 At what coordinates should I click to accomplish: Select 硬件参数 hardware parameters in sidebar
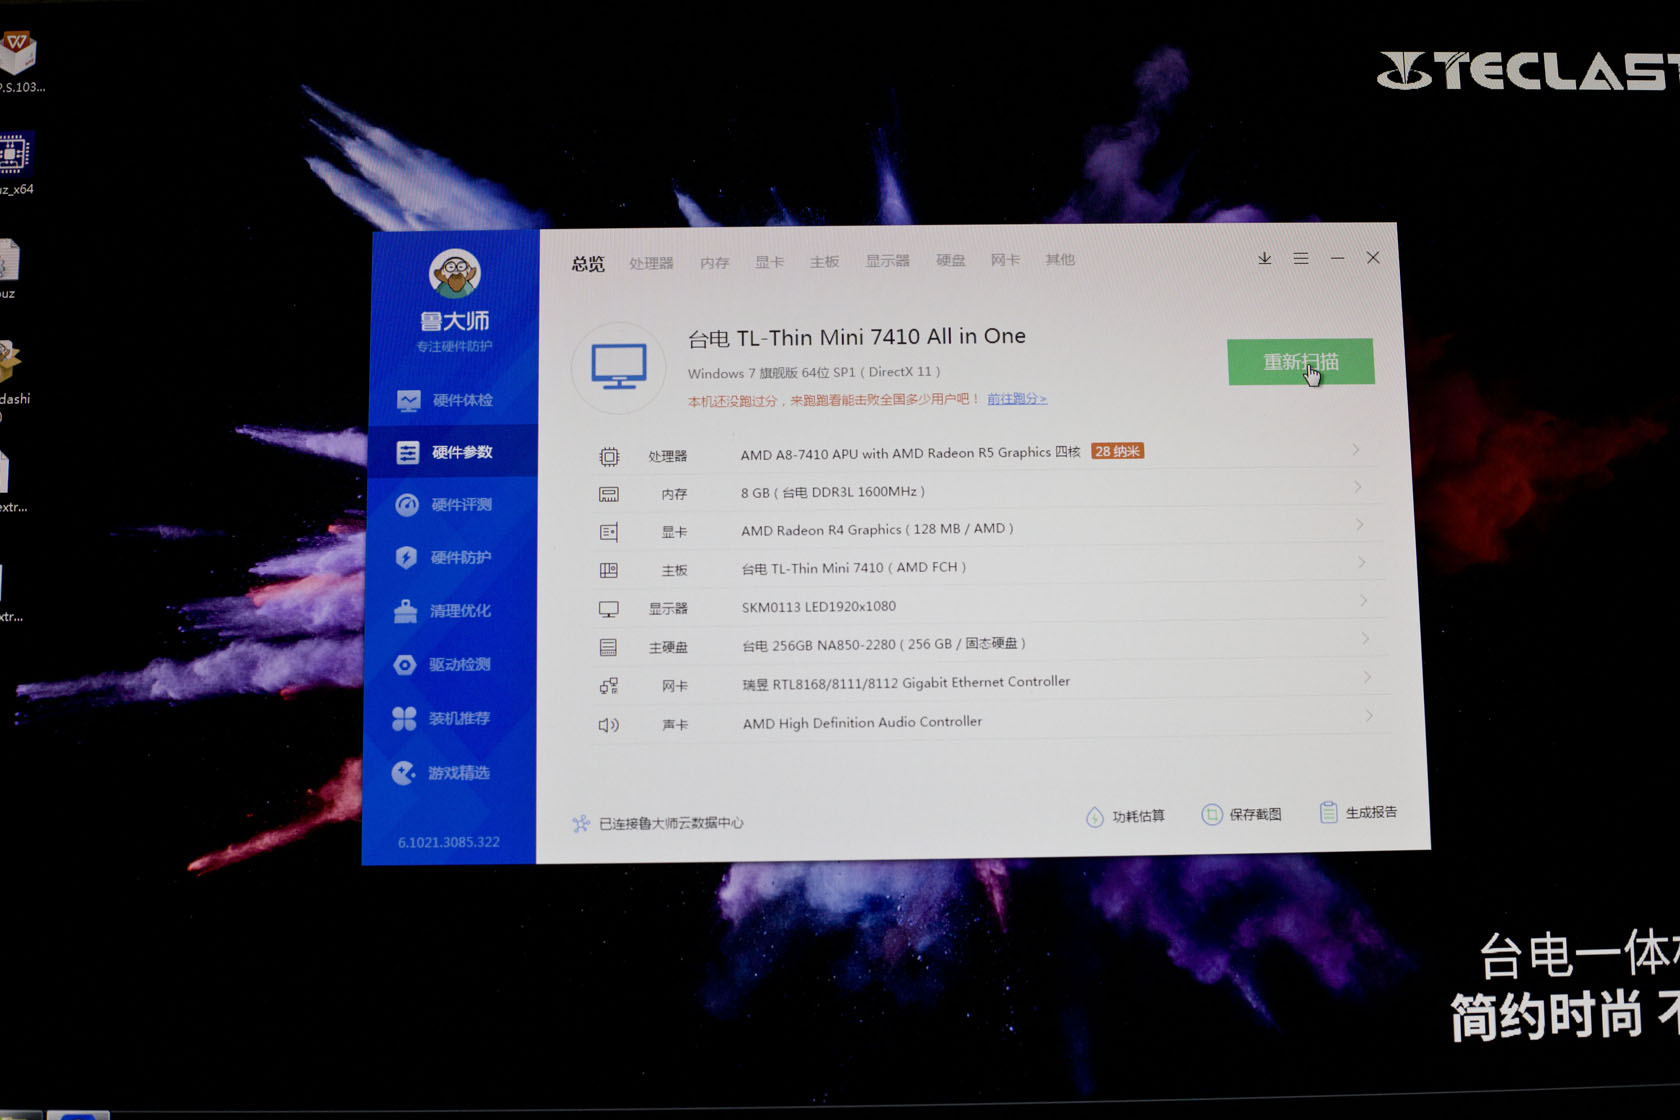(x=453, y=452)
